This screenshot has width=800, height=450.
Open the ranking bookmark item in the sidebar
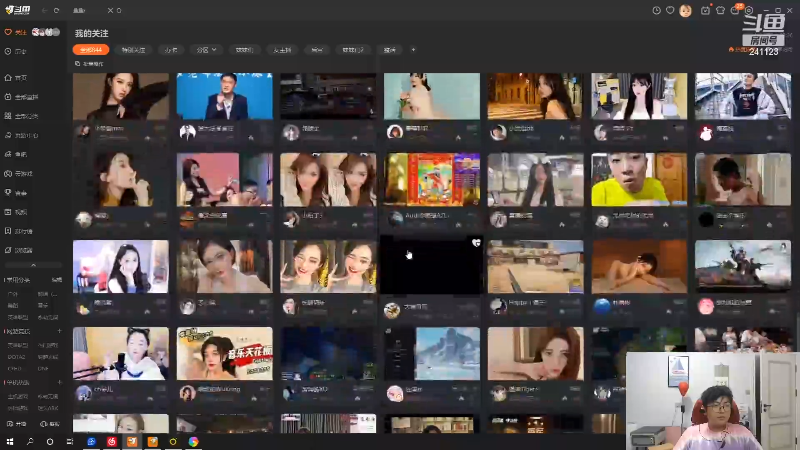tap(19, 231)
